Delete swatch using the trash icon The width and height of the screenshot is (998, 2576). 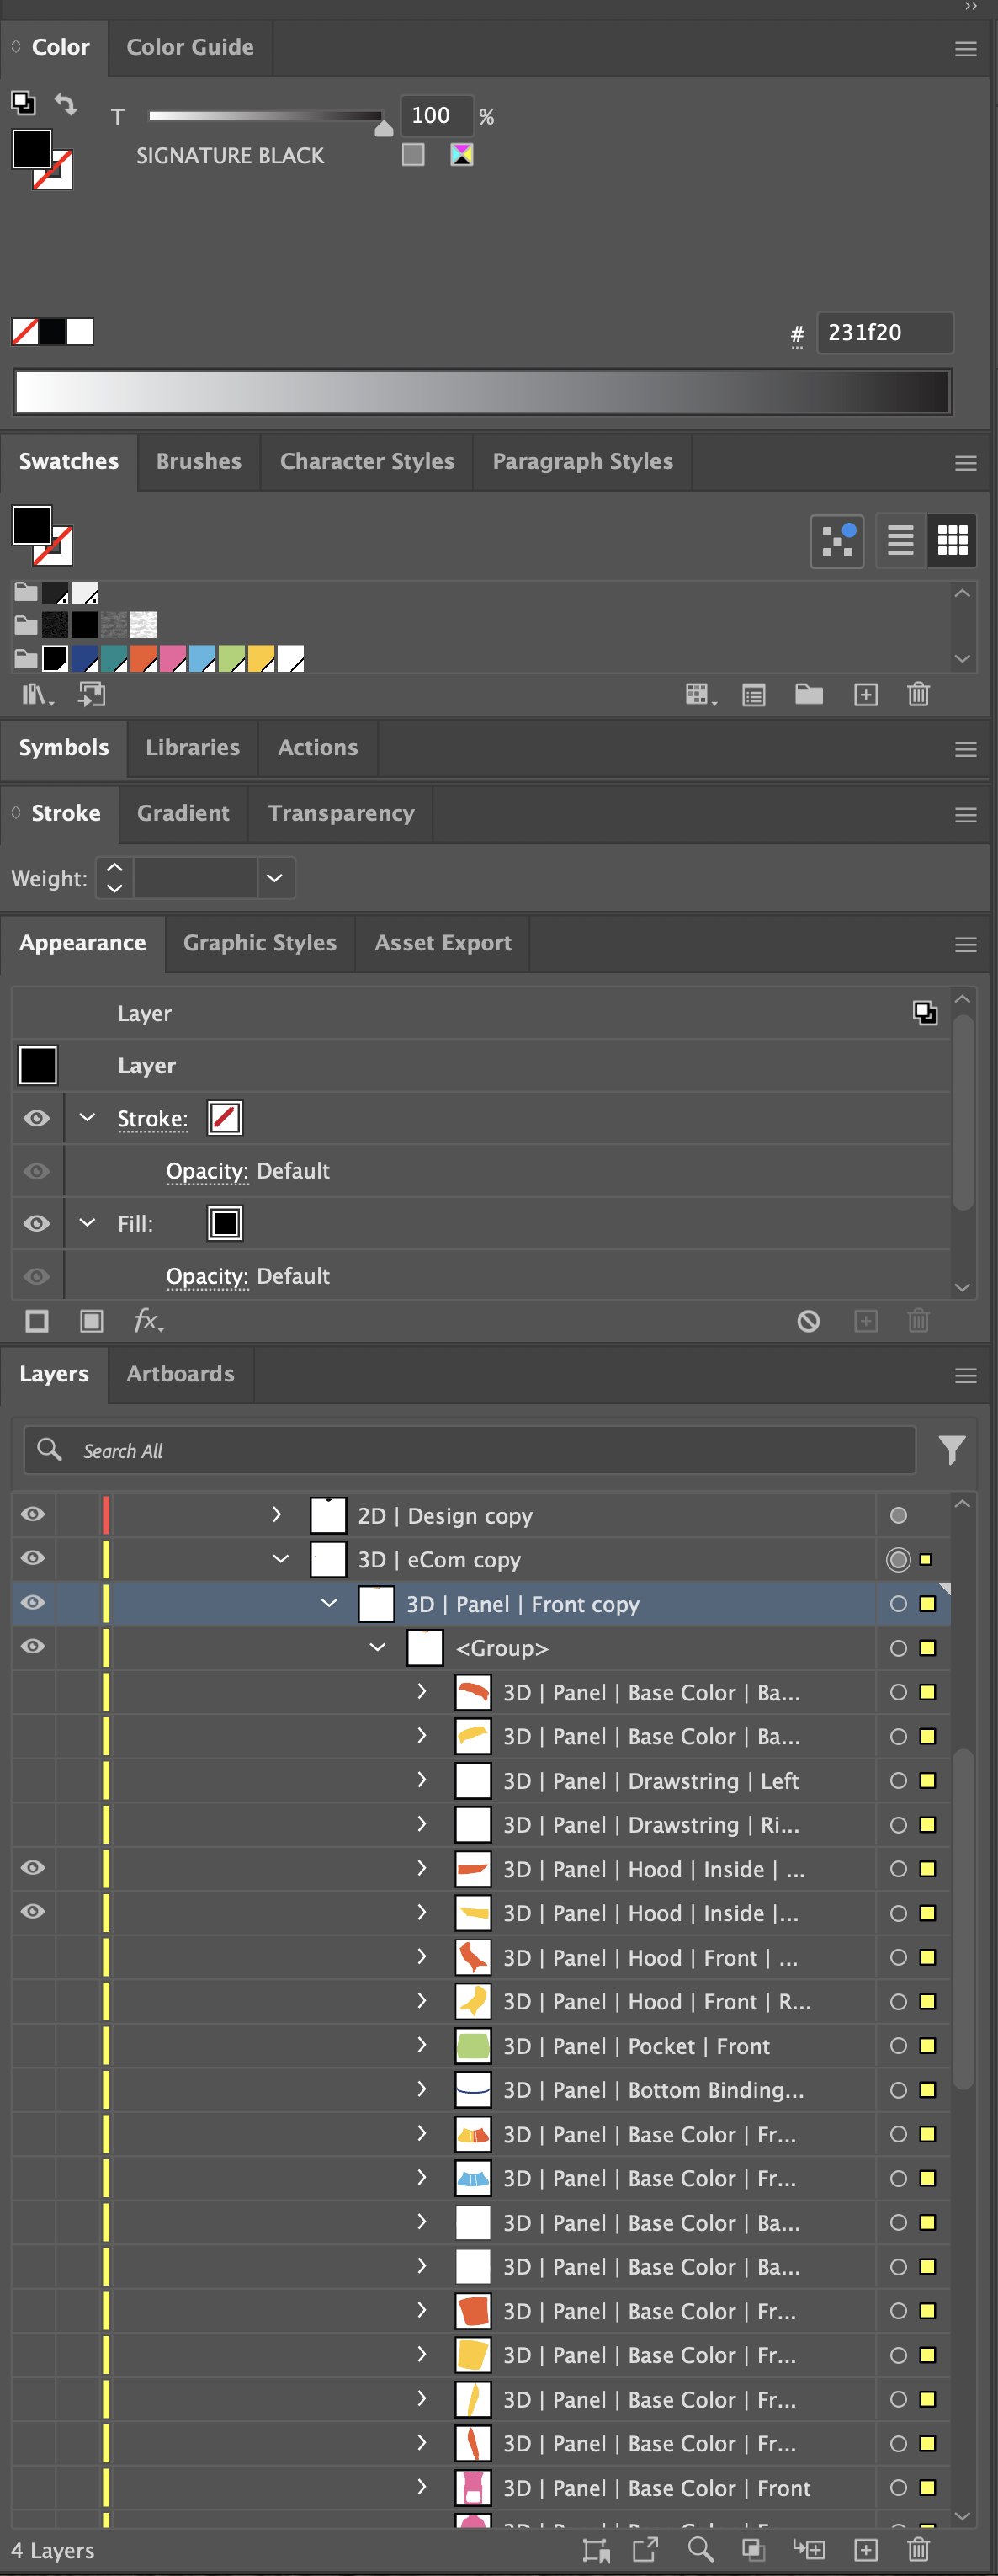[x=918, y=695]
